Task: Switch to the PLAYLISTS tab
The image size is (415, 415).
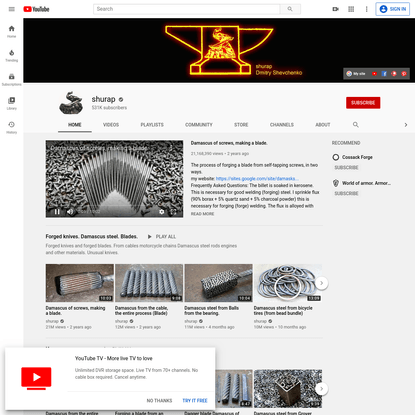Action: [152, 125]
